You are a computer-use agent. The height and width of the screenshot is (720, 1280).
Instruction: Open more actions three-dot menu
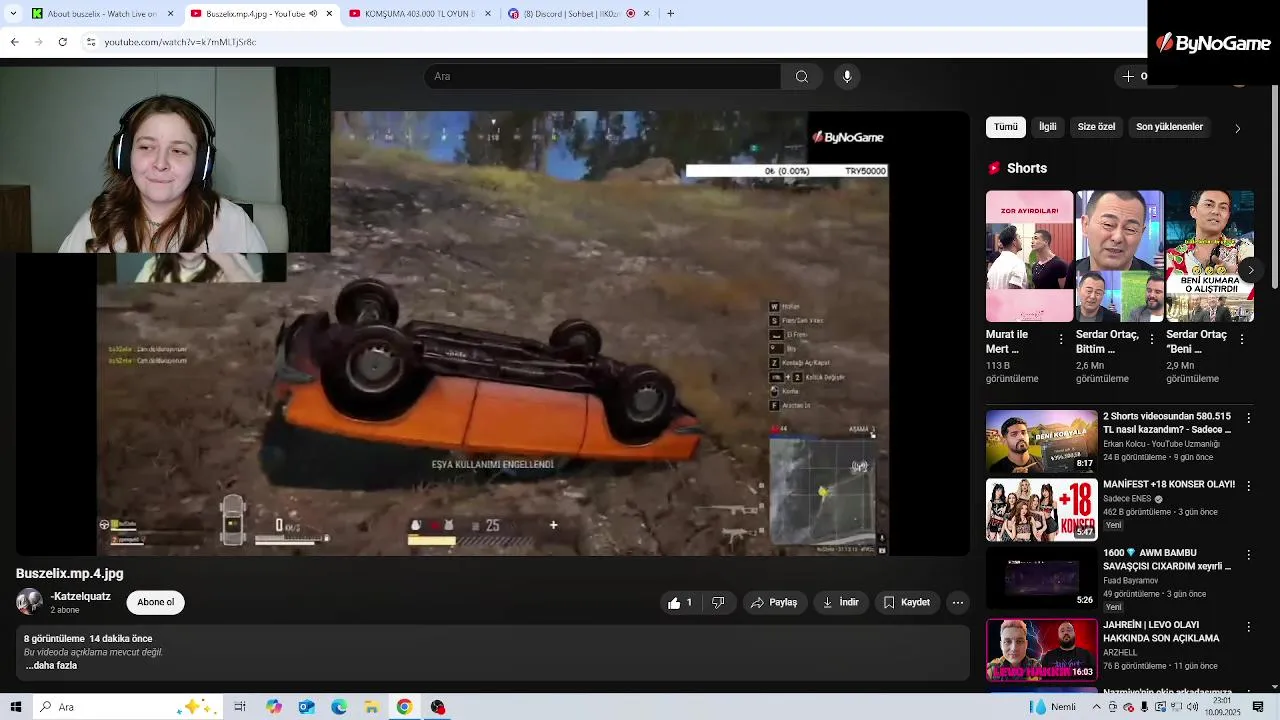(x=958, y=602)
